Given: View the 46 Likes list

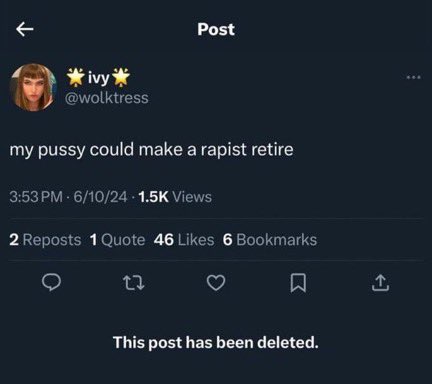Looking at the screenshot, I should 184,240.
